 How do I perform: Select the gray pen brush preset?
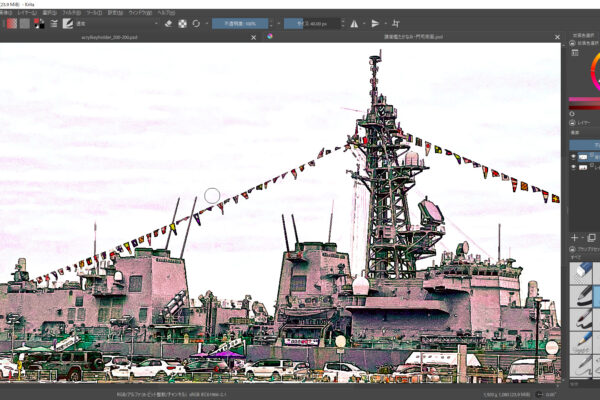581,365
